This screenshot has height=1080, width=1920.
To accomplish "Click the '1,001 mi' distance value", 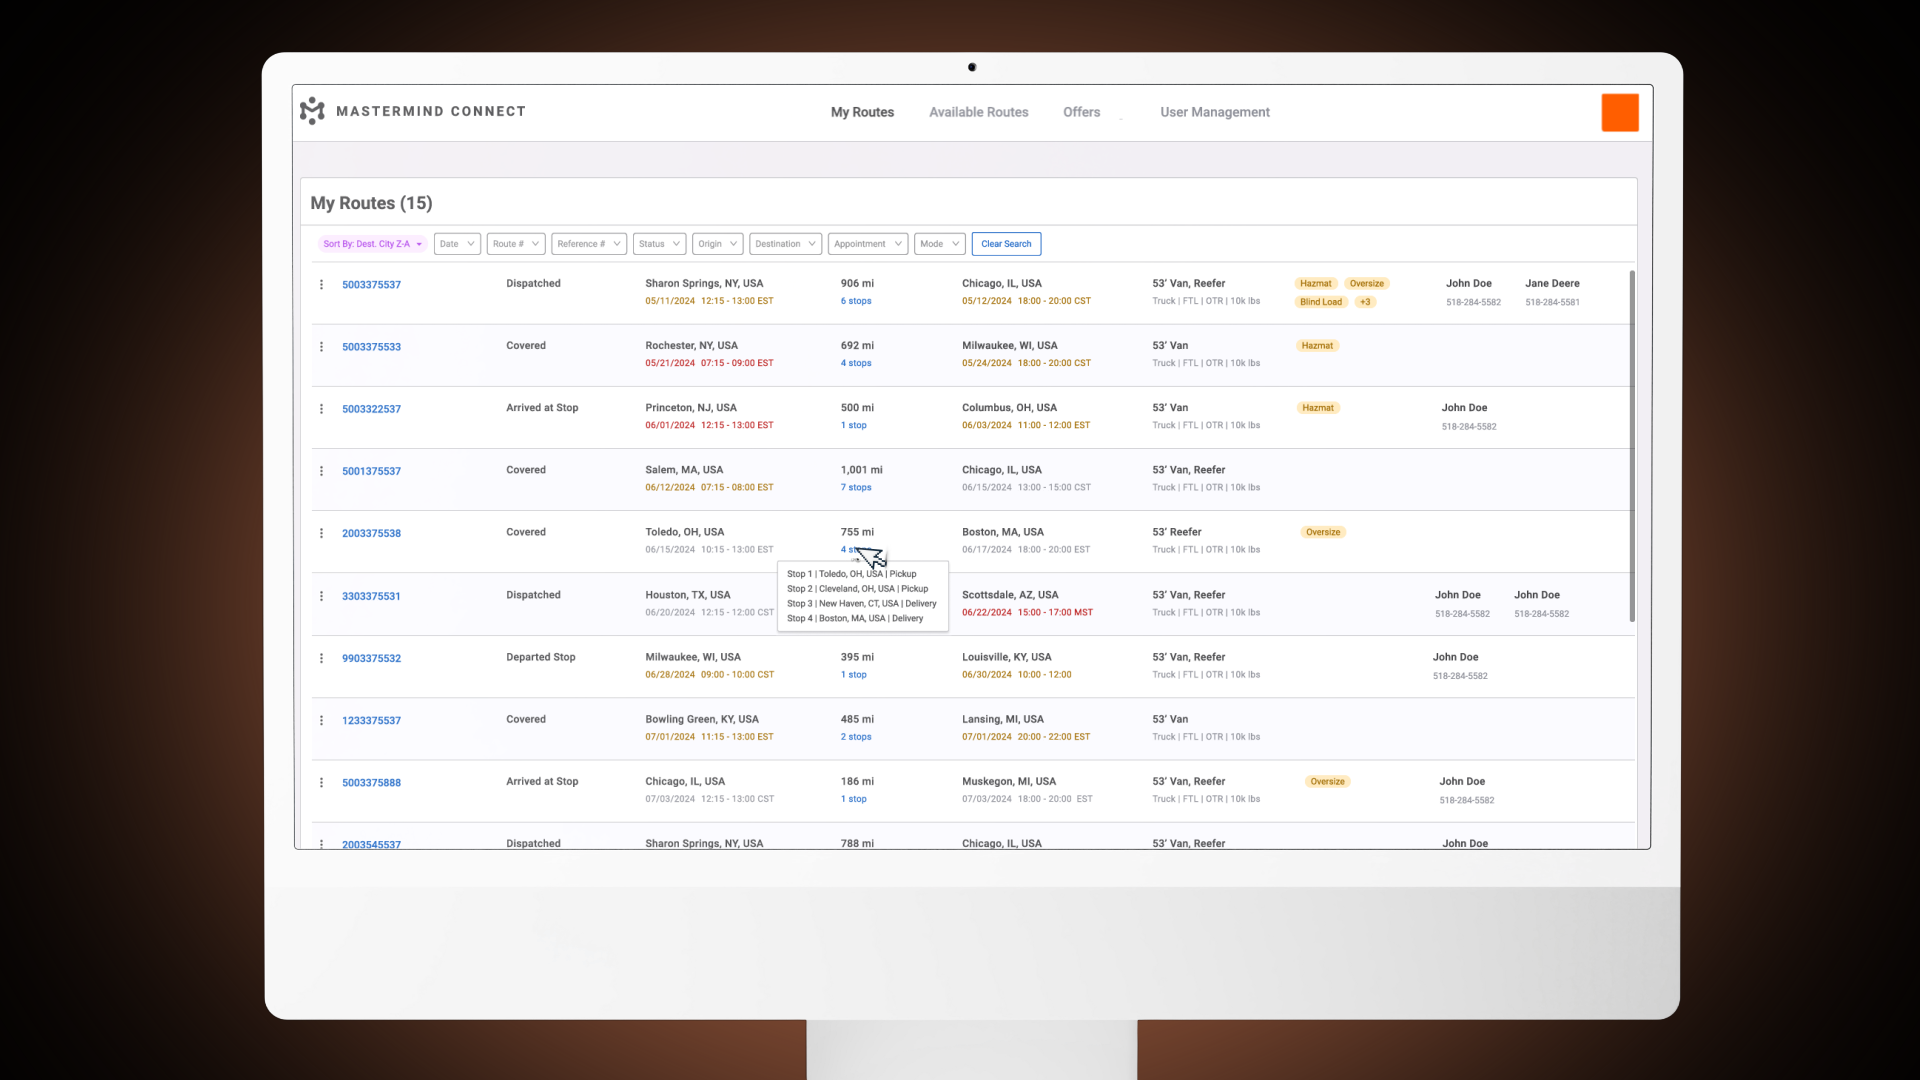I will click(861, 470).
